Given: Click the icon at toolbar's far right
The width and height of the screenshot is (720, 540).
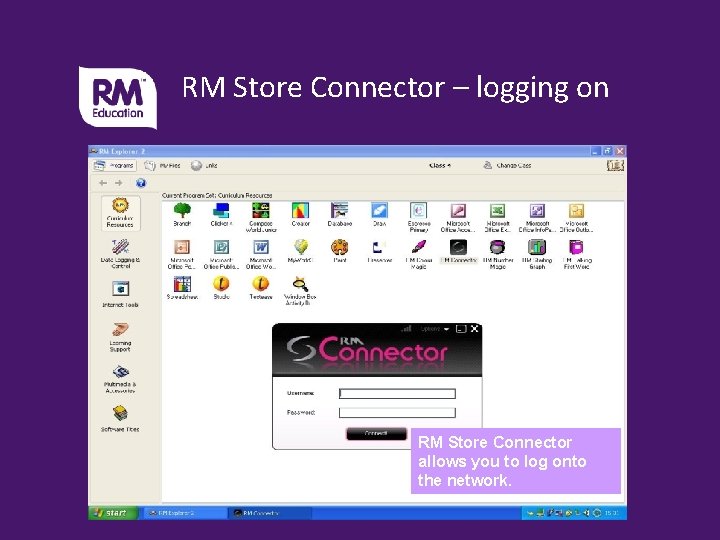Looking at the screenshot, I should pyautogui.click(x=615, y=165).
